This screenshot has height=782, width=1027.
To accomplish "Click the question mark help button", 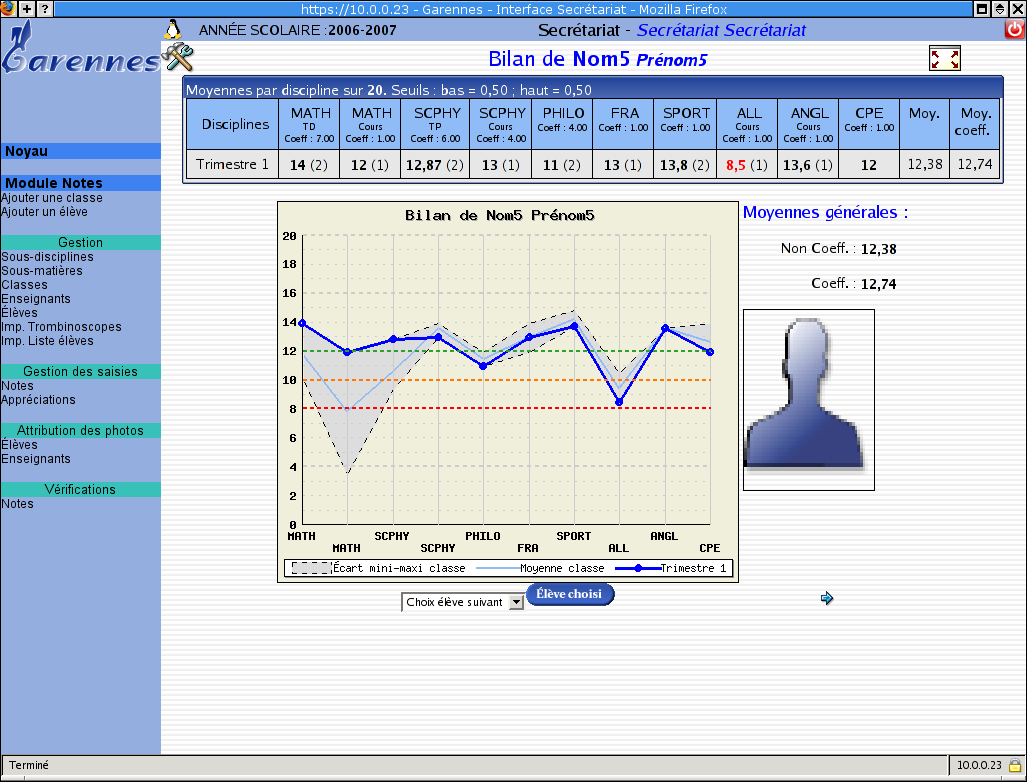I will 44,8.
